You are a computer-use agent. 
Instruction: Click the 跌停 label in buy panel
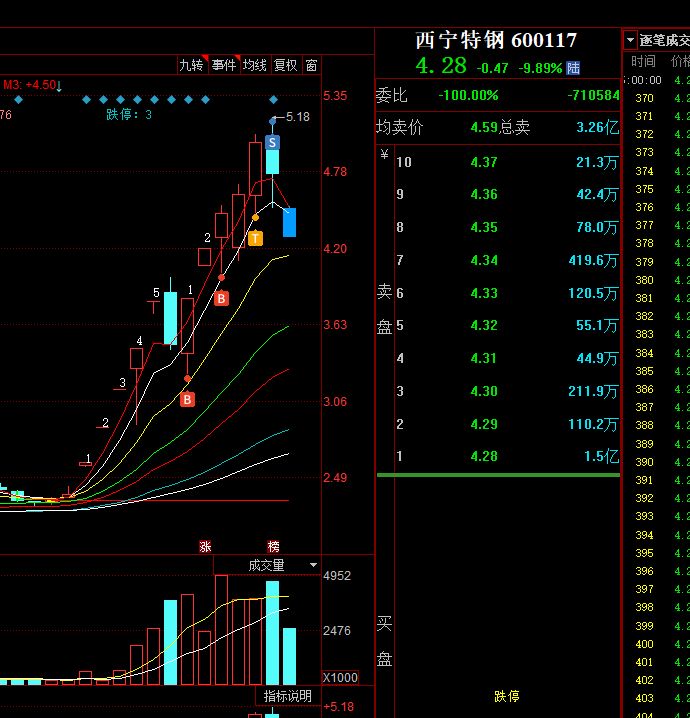(507, 696)
